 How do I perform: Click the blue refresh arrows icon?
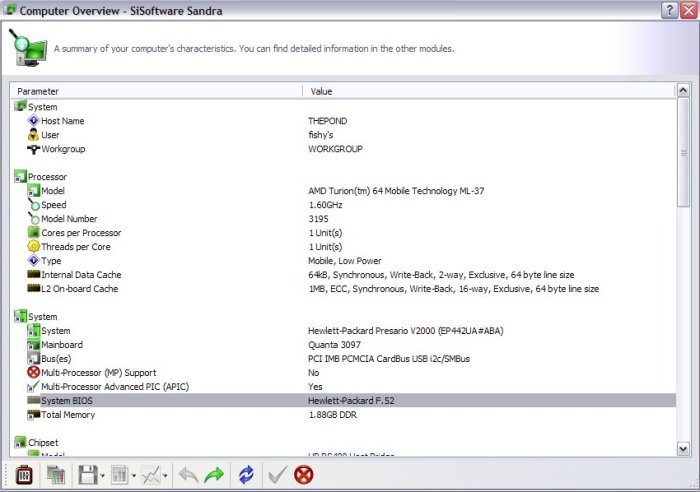tap(246, 475)
